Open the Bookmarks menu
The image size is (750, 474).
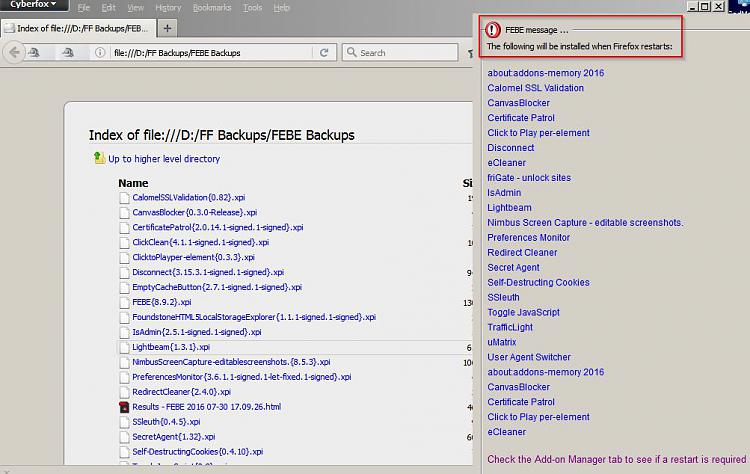tap(212, 8)
